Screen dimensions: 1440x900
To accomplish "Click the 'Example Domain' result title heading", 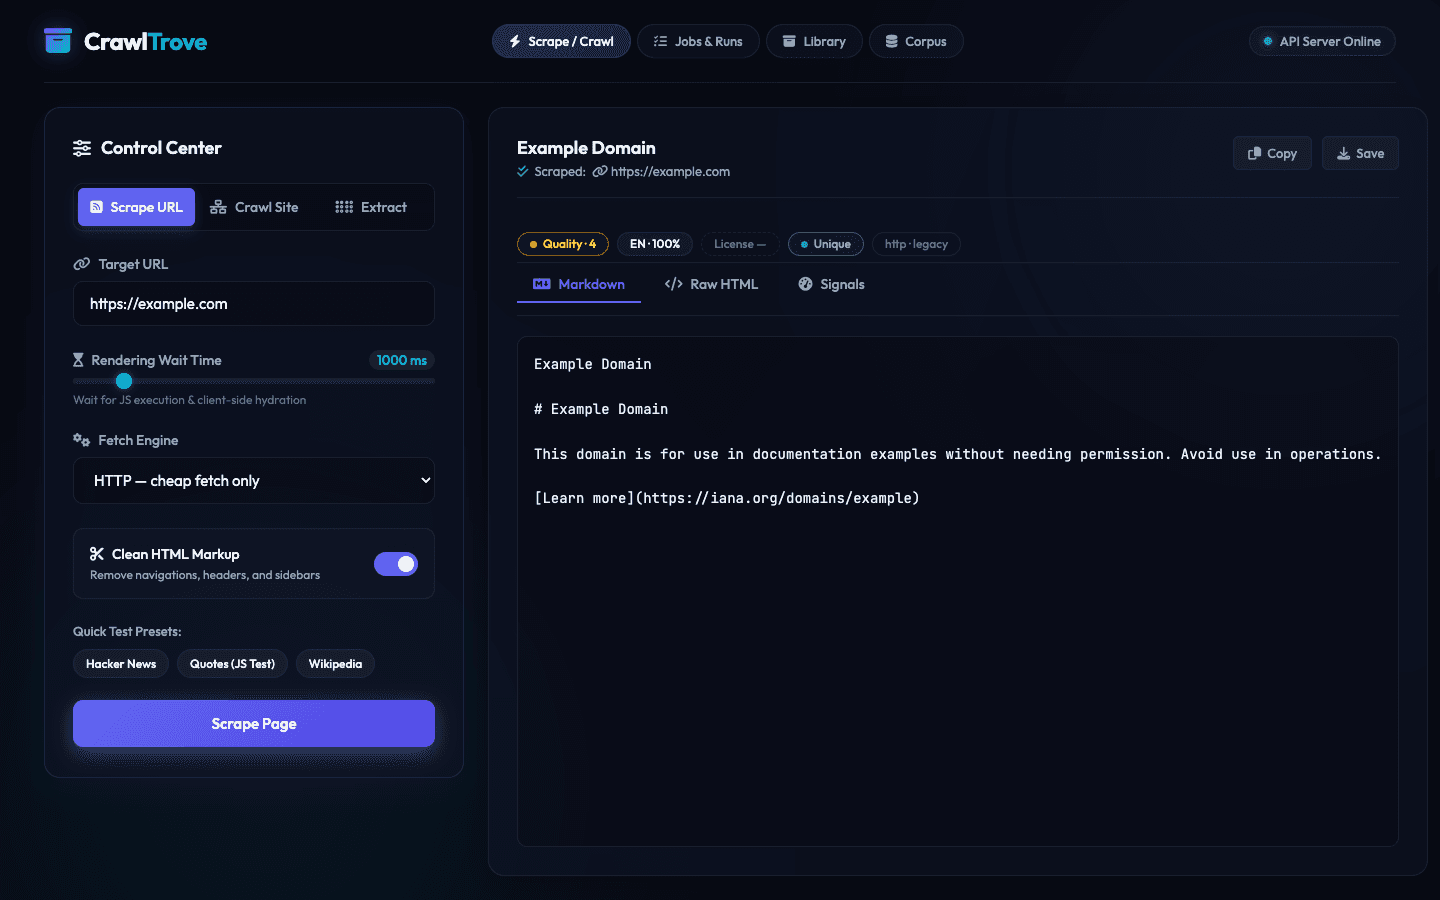I will (x=586, y=148).
